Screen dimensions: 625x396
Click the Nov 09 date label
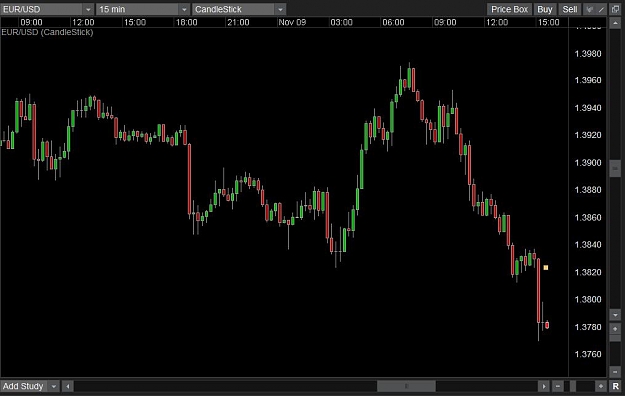tap(292, 22)
